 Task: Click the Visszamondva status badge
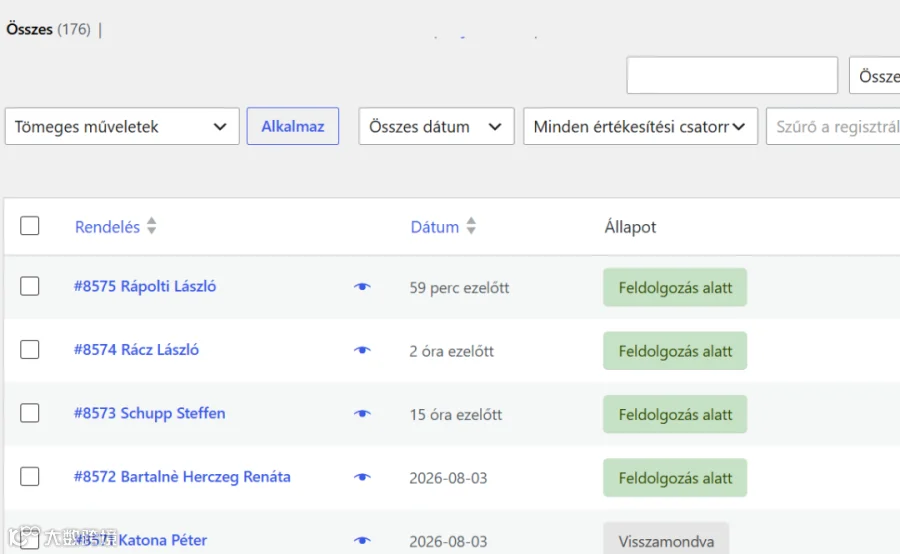[x=666, y=539]
